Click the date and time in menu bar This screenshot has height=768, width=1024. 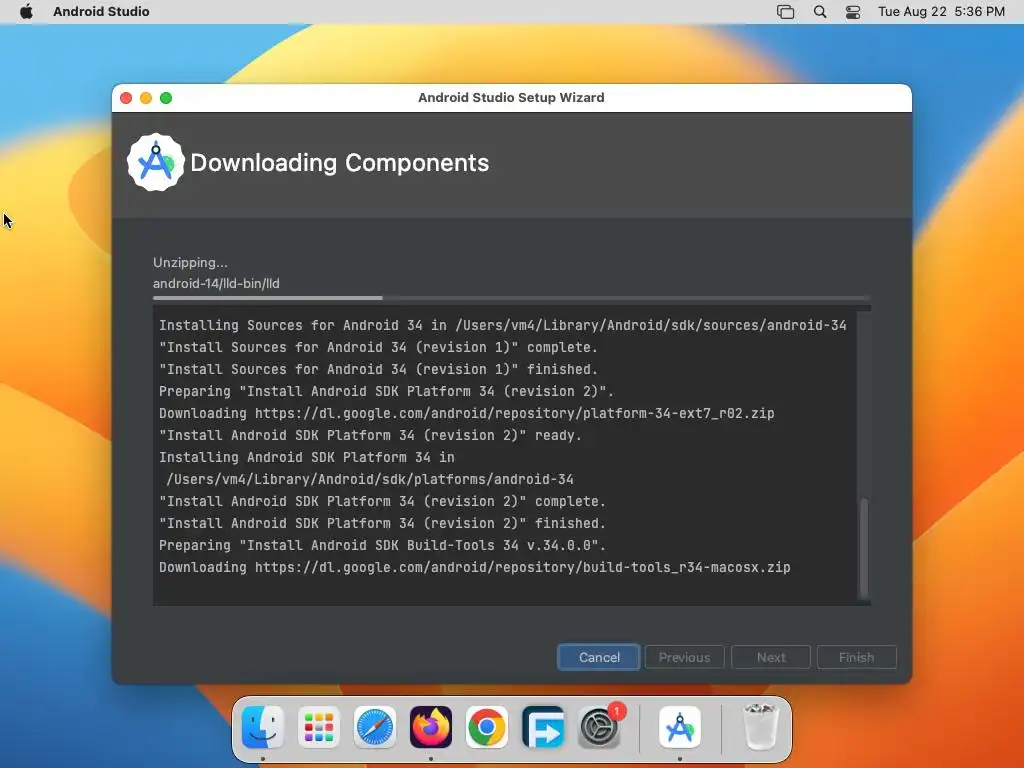point(941,12)
